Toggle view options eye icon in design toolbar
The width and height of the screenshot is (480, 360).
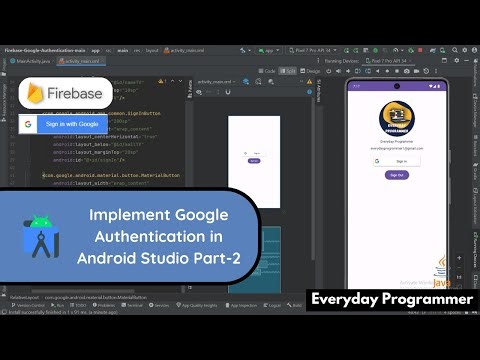click(199, 92)
